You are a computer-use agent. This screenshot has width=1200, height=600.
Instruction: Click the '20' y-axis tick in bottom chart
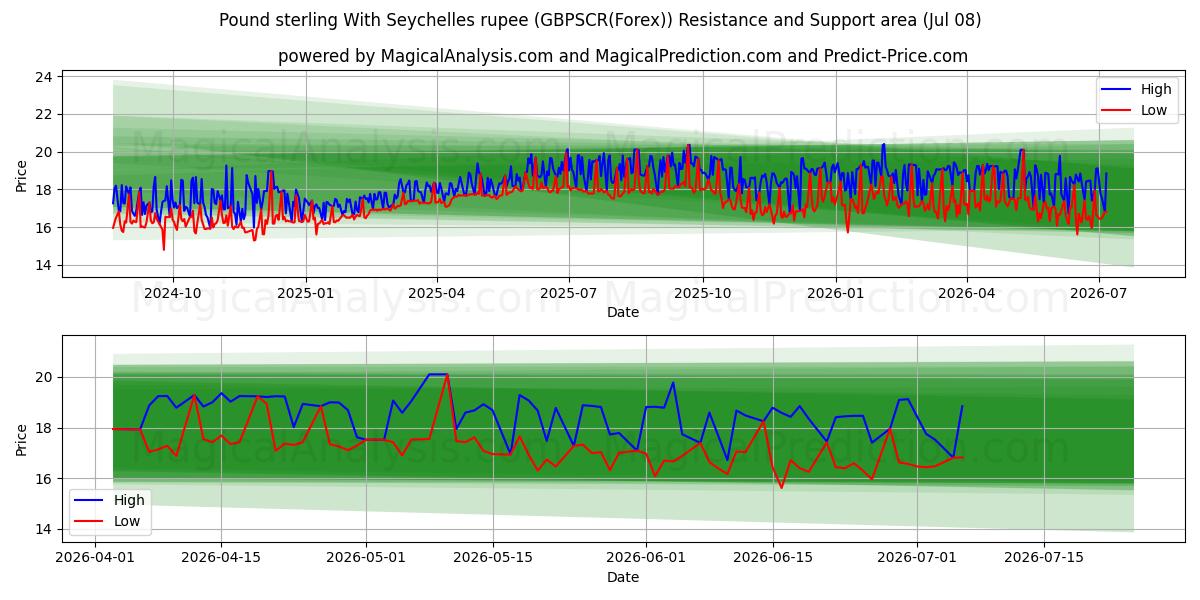[46, 377]
